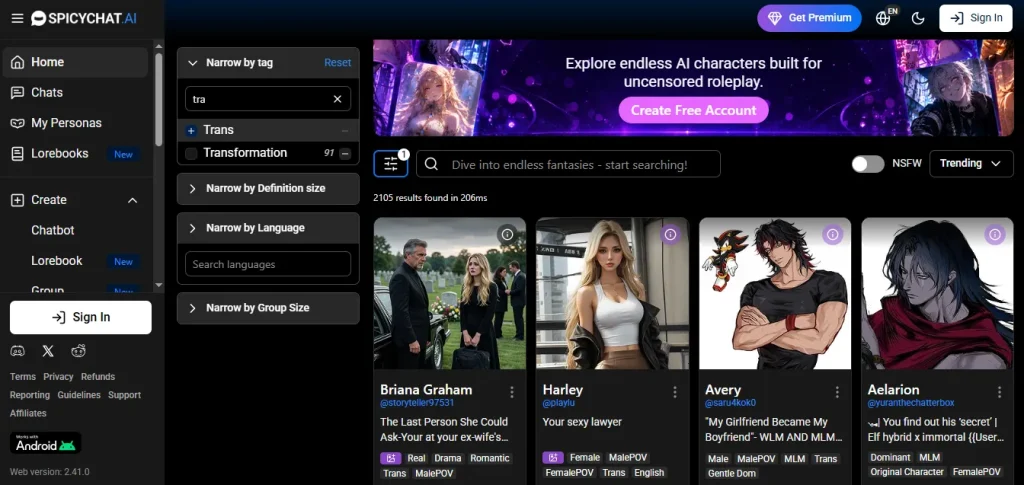The height and width of the screenshot is (485, 1024).
Task: Collapse the Narrow by tag section
Action: tap(193, 63)
